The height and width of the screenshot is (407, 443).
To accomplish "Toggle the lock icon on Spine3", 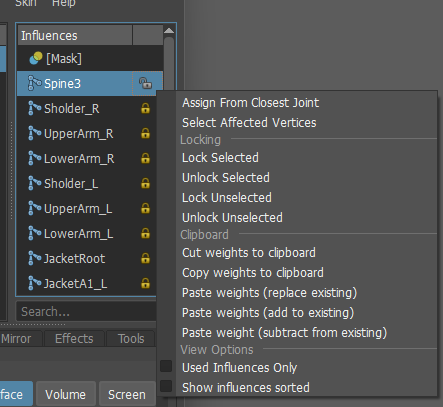I will click(x=145, y=83).
